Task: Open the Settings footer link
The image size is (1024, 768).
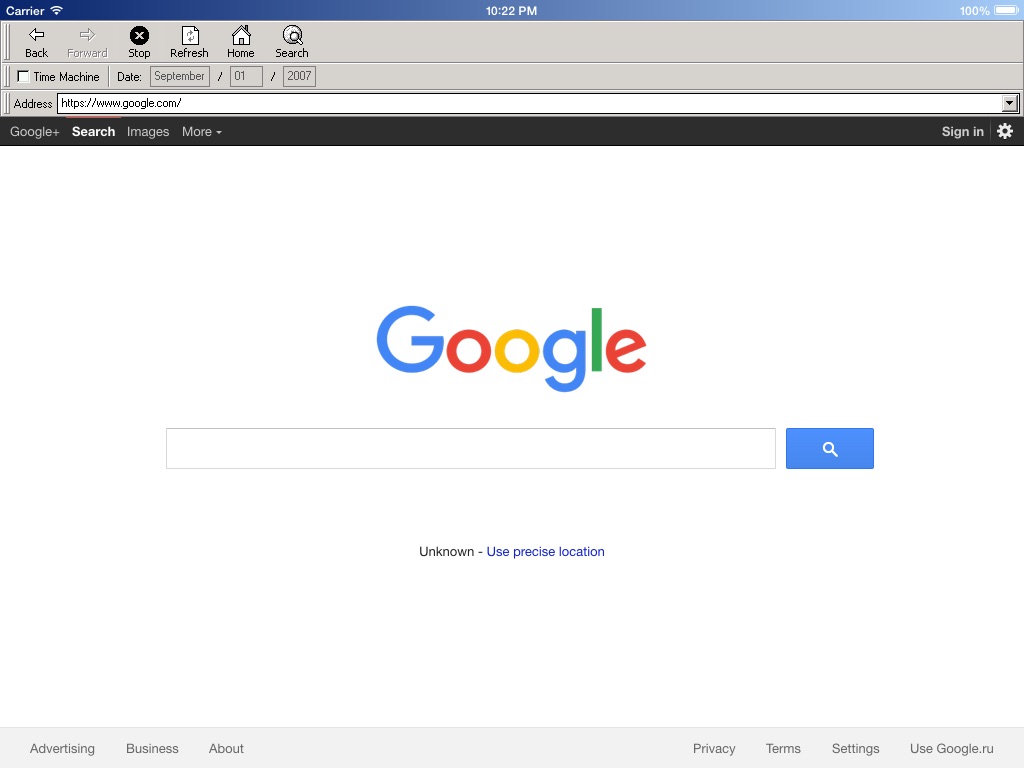Action: tap(856, 748)
